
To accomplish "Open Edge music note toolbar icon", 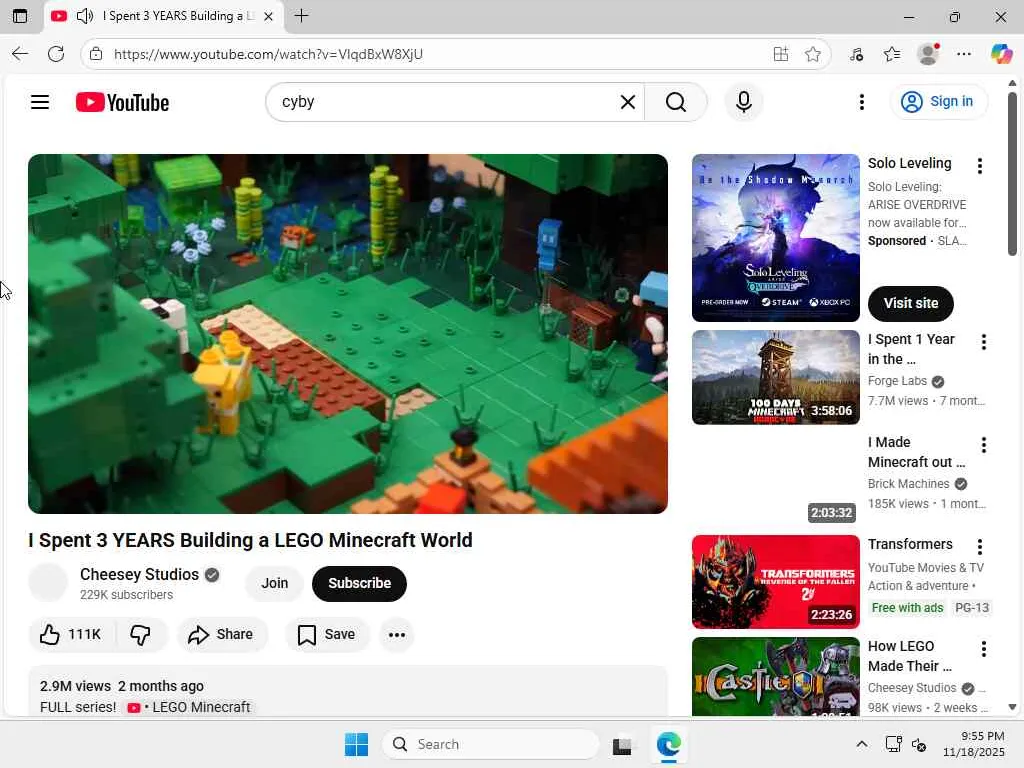I will click(857, 54).
